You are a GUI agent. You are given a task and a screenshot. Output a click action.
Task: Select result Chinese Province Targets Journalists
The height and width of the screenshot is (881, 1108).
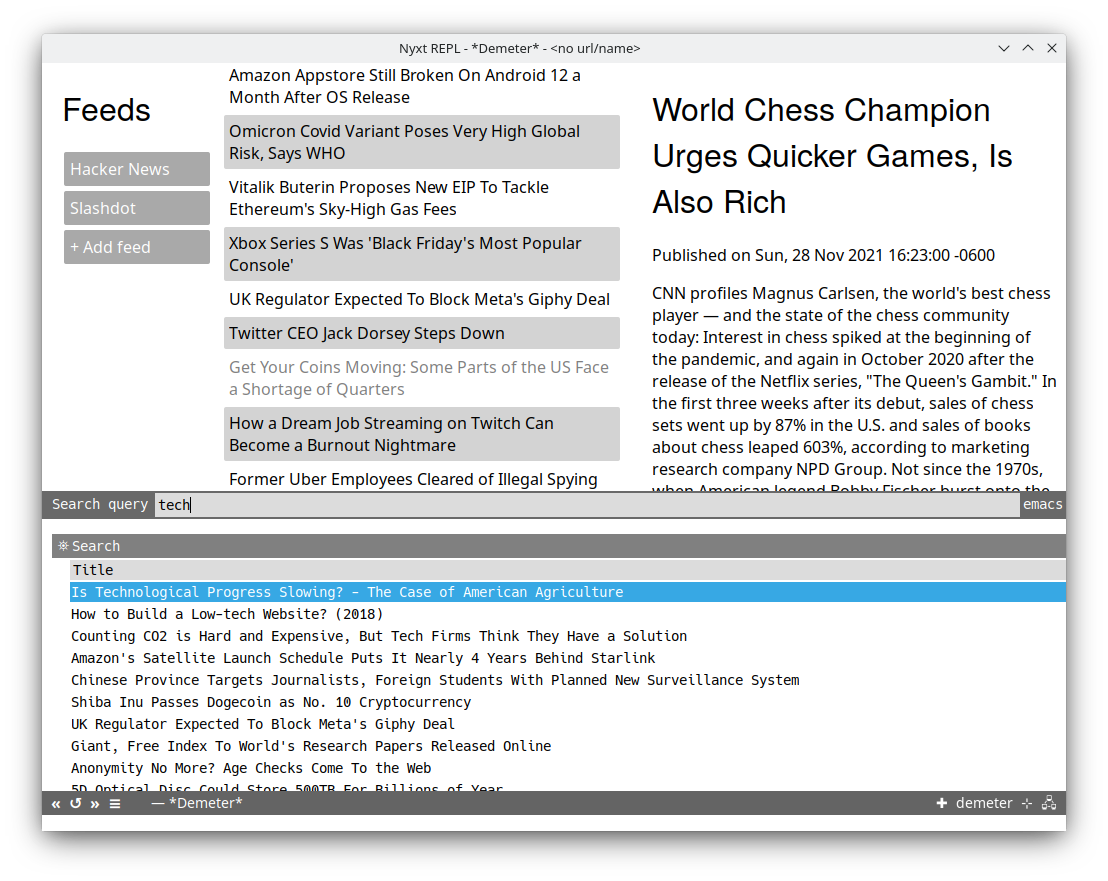click(567, 680)
